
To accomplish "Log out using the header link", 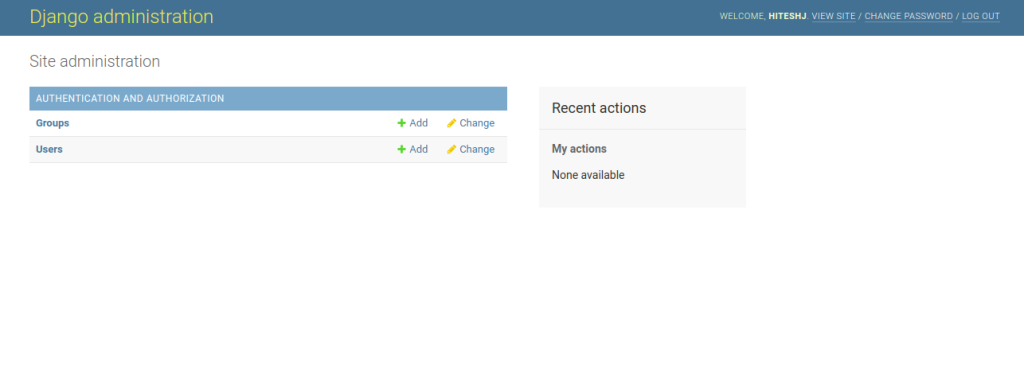I will (x=981, y=16).
